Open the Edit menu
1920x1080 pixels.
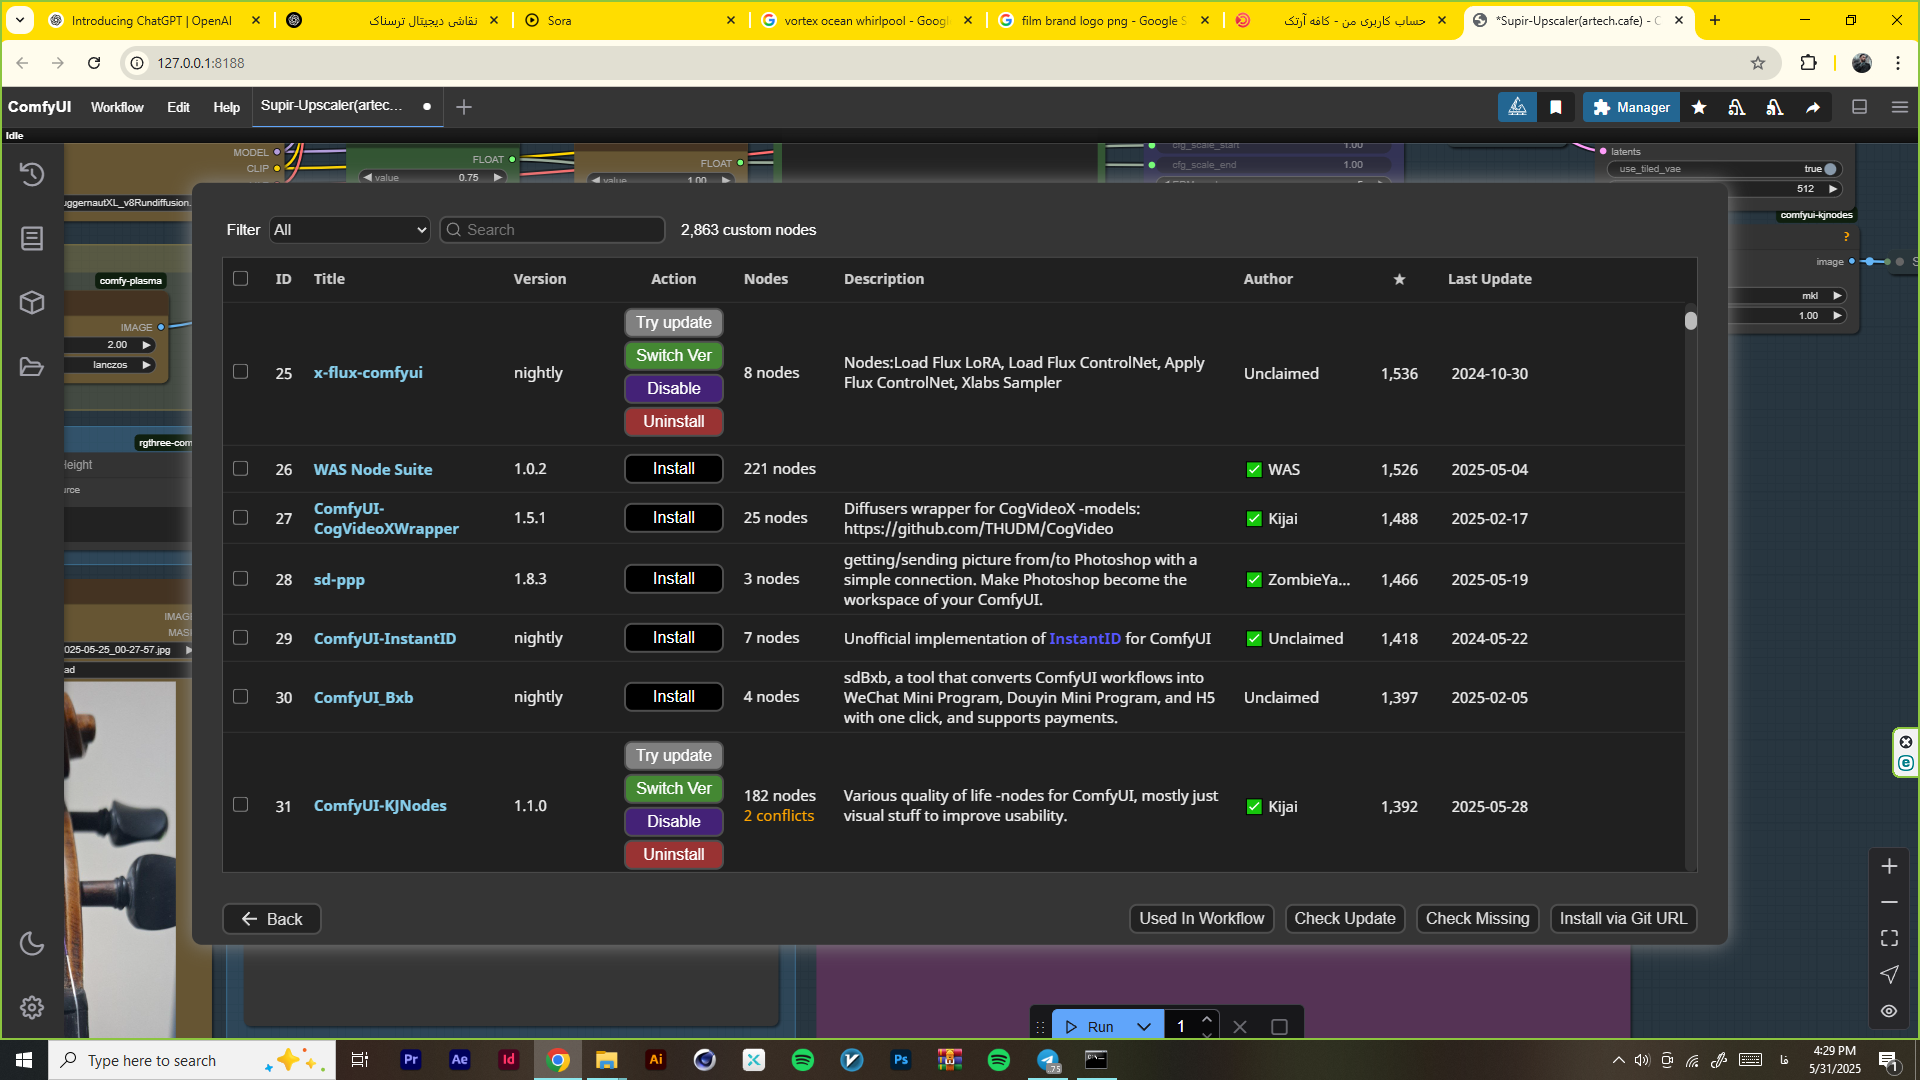(x=178, y=107)
